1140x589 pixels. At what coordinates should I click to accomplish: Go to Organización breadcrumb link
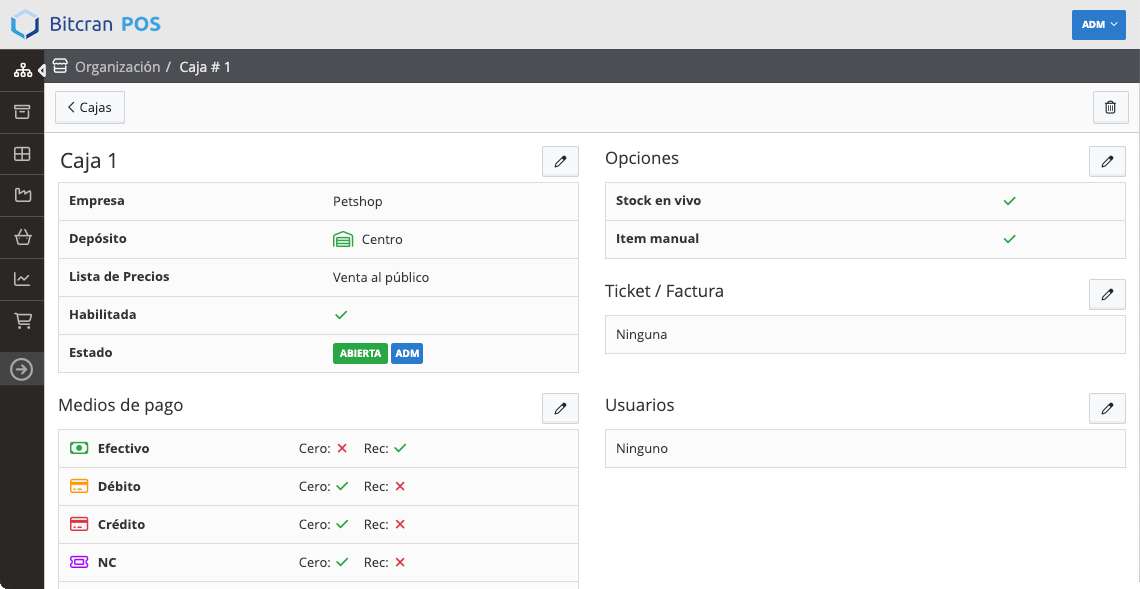tap(118, 67)
